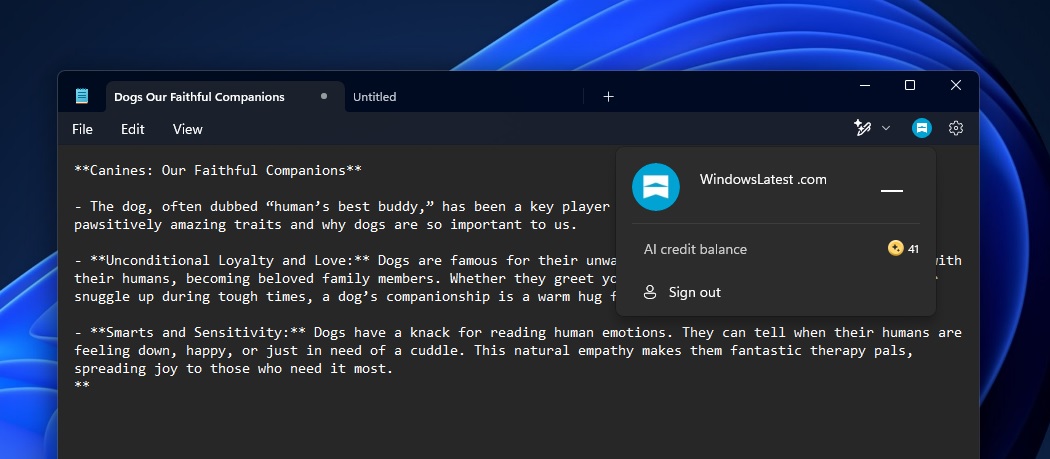Screen dimensions: 1050x459
Task: Open Notepad settings gear
Action: [x=956, y=128]
